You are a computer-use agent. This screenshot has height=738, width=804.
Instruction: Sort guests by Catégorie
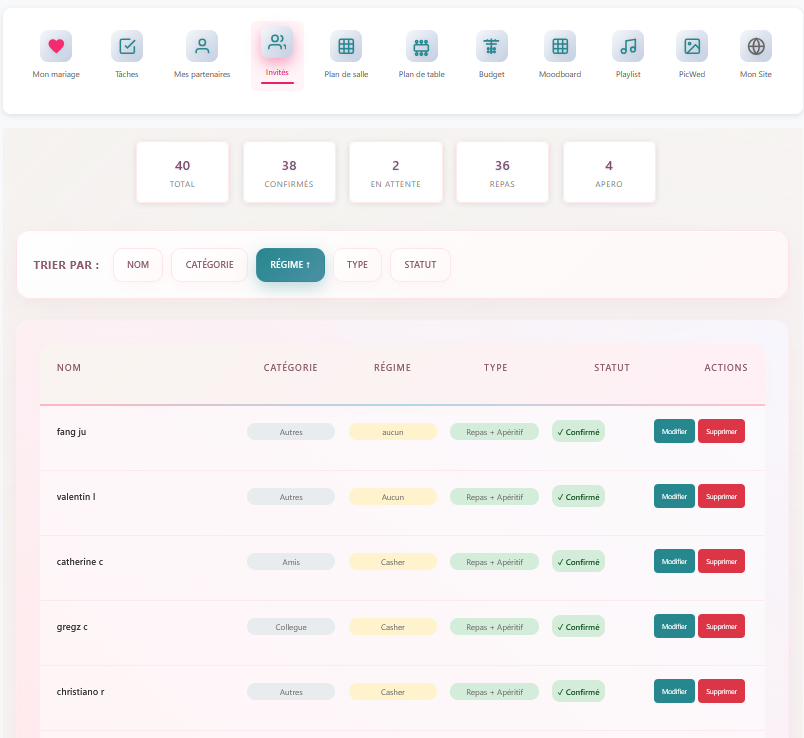click(x=209, y=265)
